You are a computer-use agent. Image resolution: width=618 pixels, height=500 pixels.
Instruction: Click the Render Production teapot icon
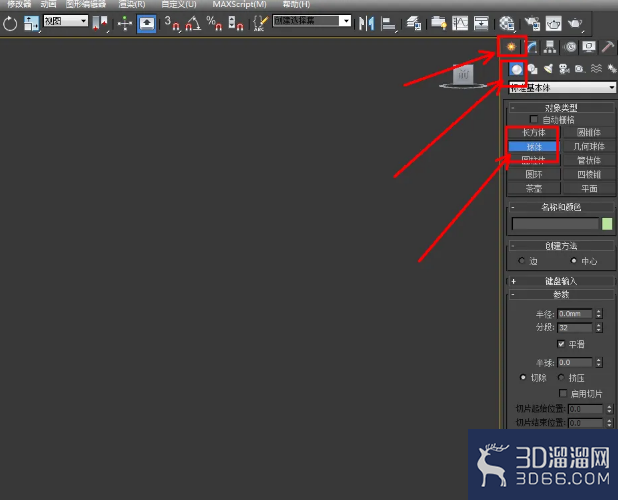point(575,23)
